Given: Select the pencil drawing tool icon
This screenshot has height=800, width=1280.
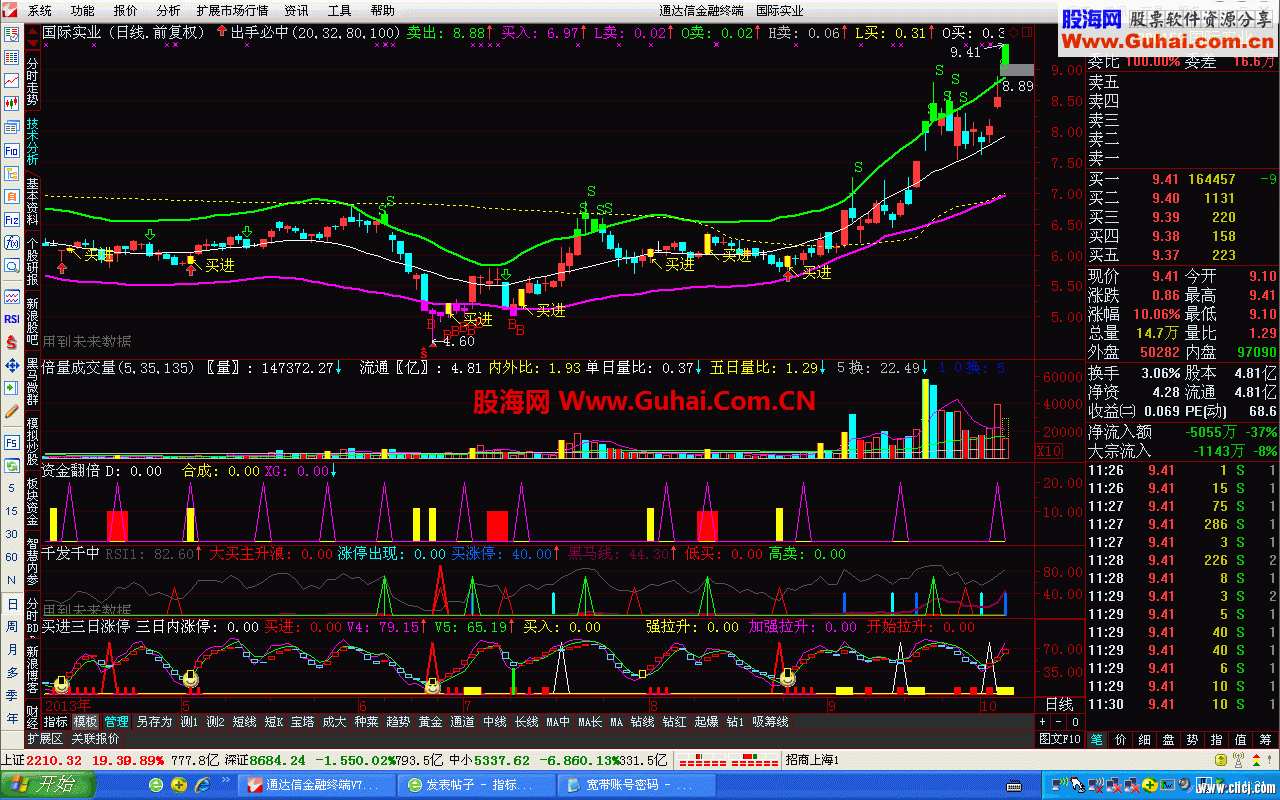Looking at the screenshot, I should click(11, 410).
